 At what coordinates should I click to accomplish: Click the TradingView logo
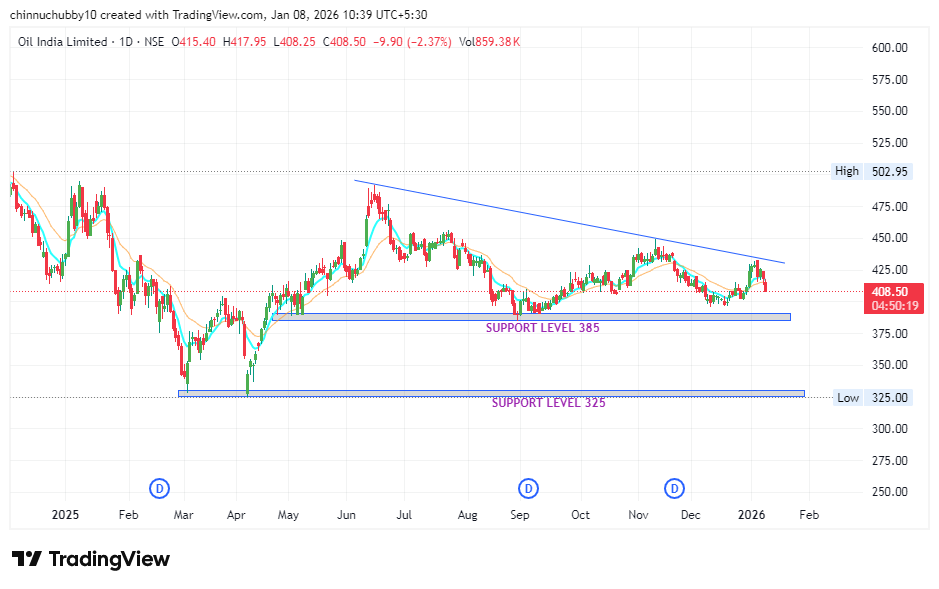tap(91, 559)
